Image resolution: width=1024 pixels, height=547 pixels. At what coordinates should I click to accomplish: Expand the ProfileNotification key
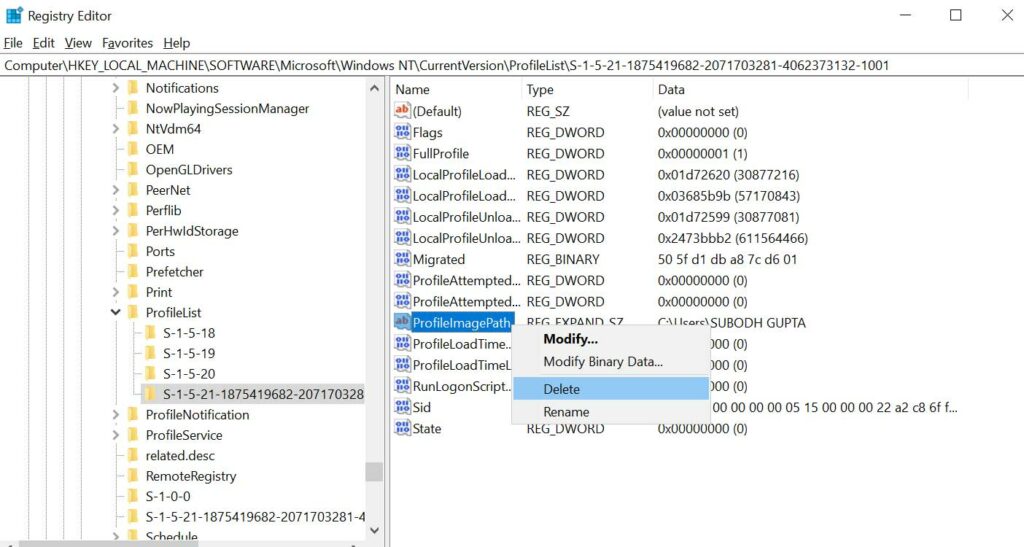(x=116, y=414)
